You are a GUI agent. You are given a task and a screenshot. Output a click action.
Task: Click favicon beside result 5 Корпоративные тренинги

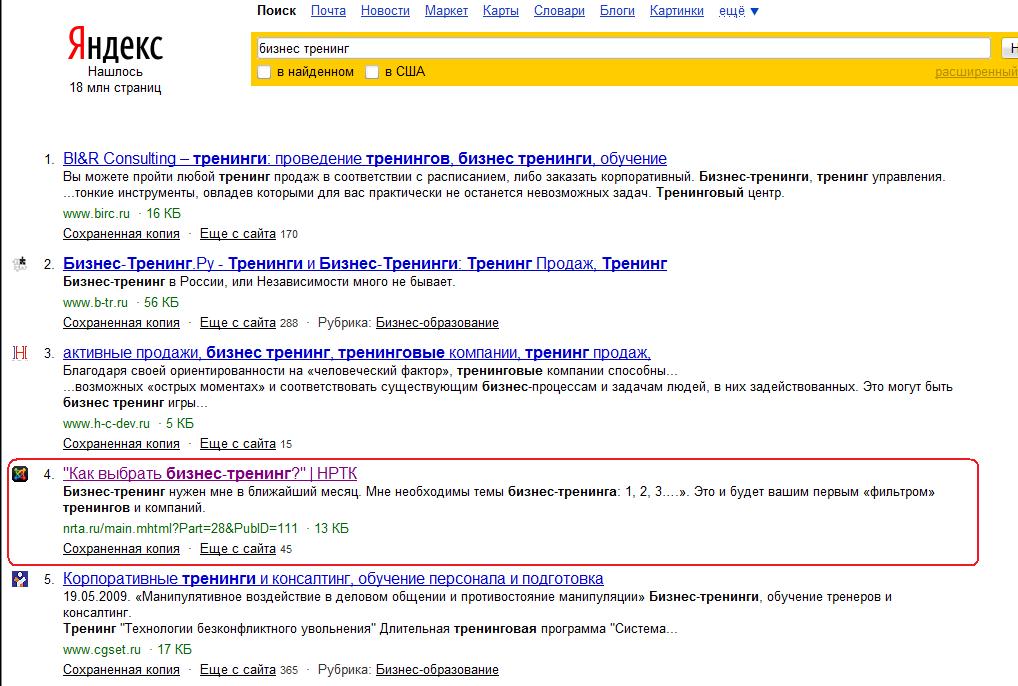click(20, 579)
